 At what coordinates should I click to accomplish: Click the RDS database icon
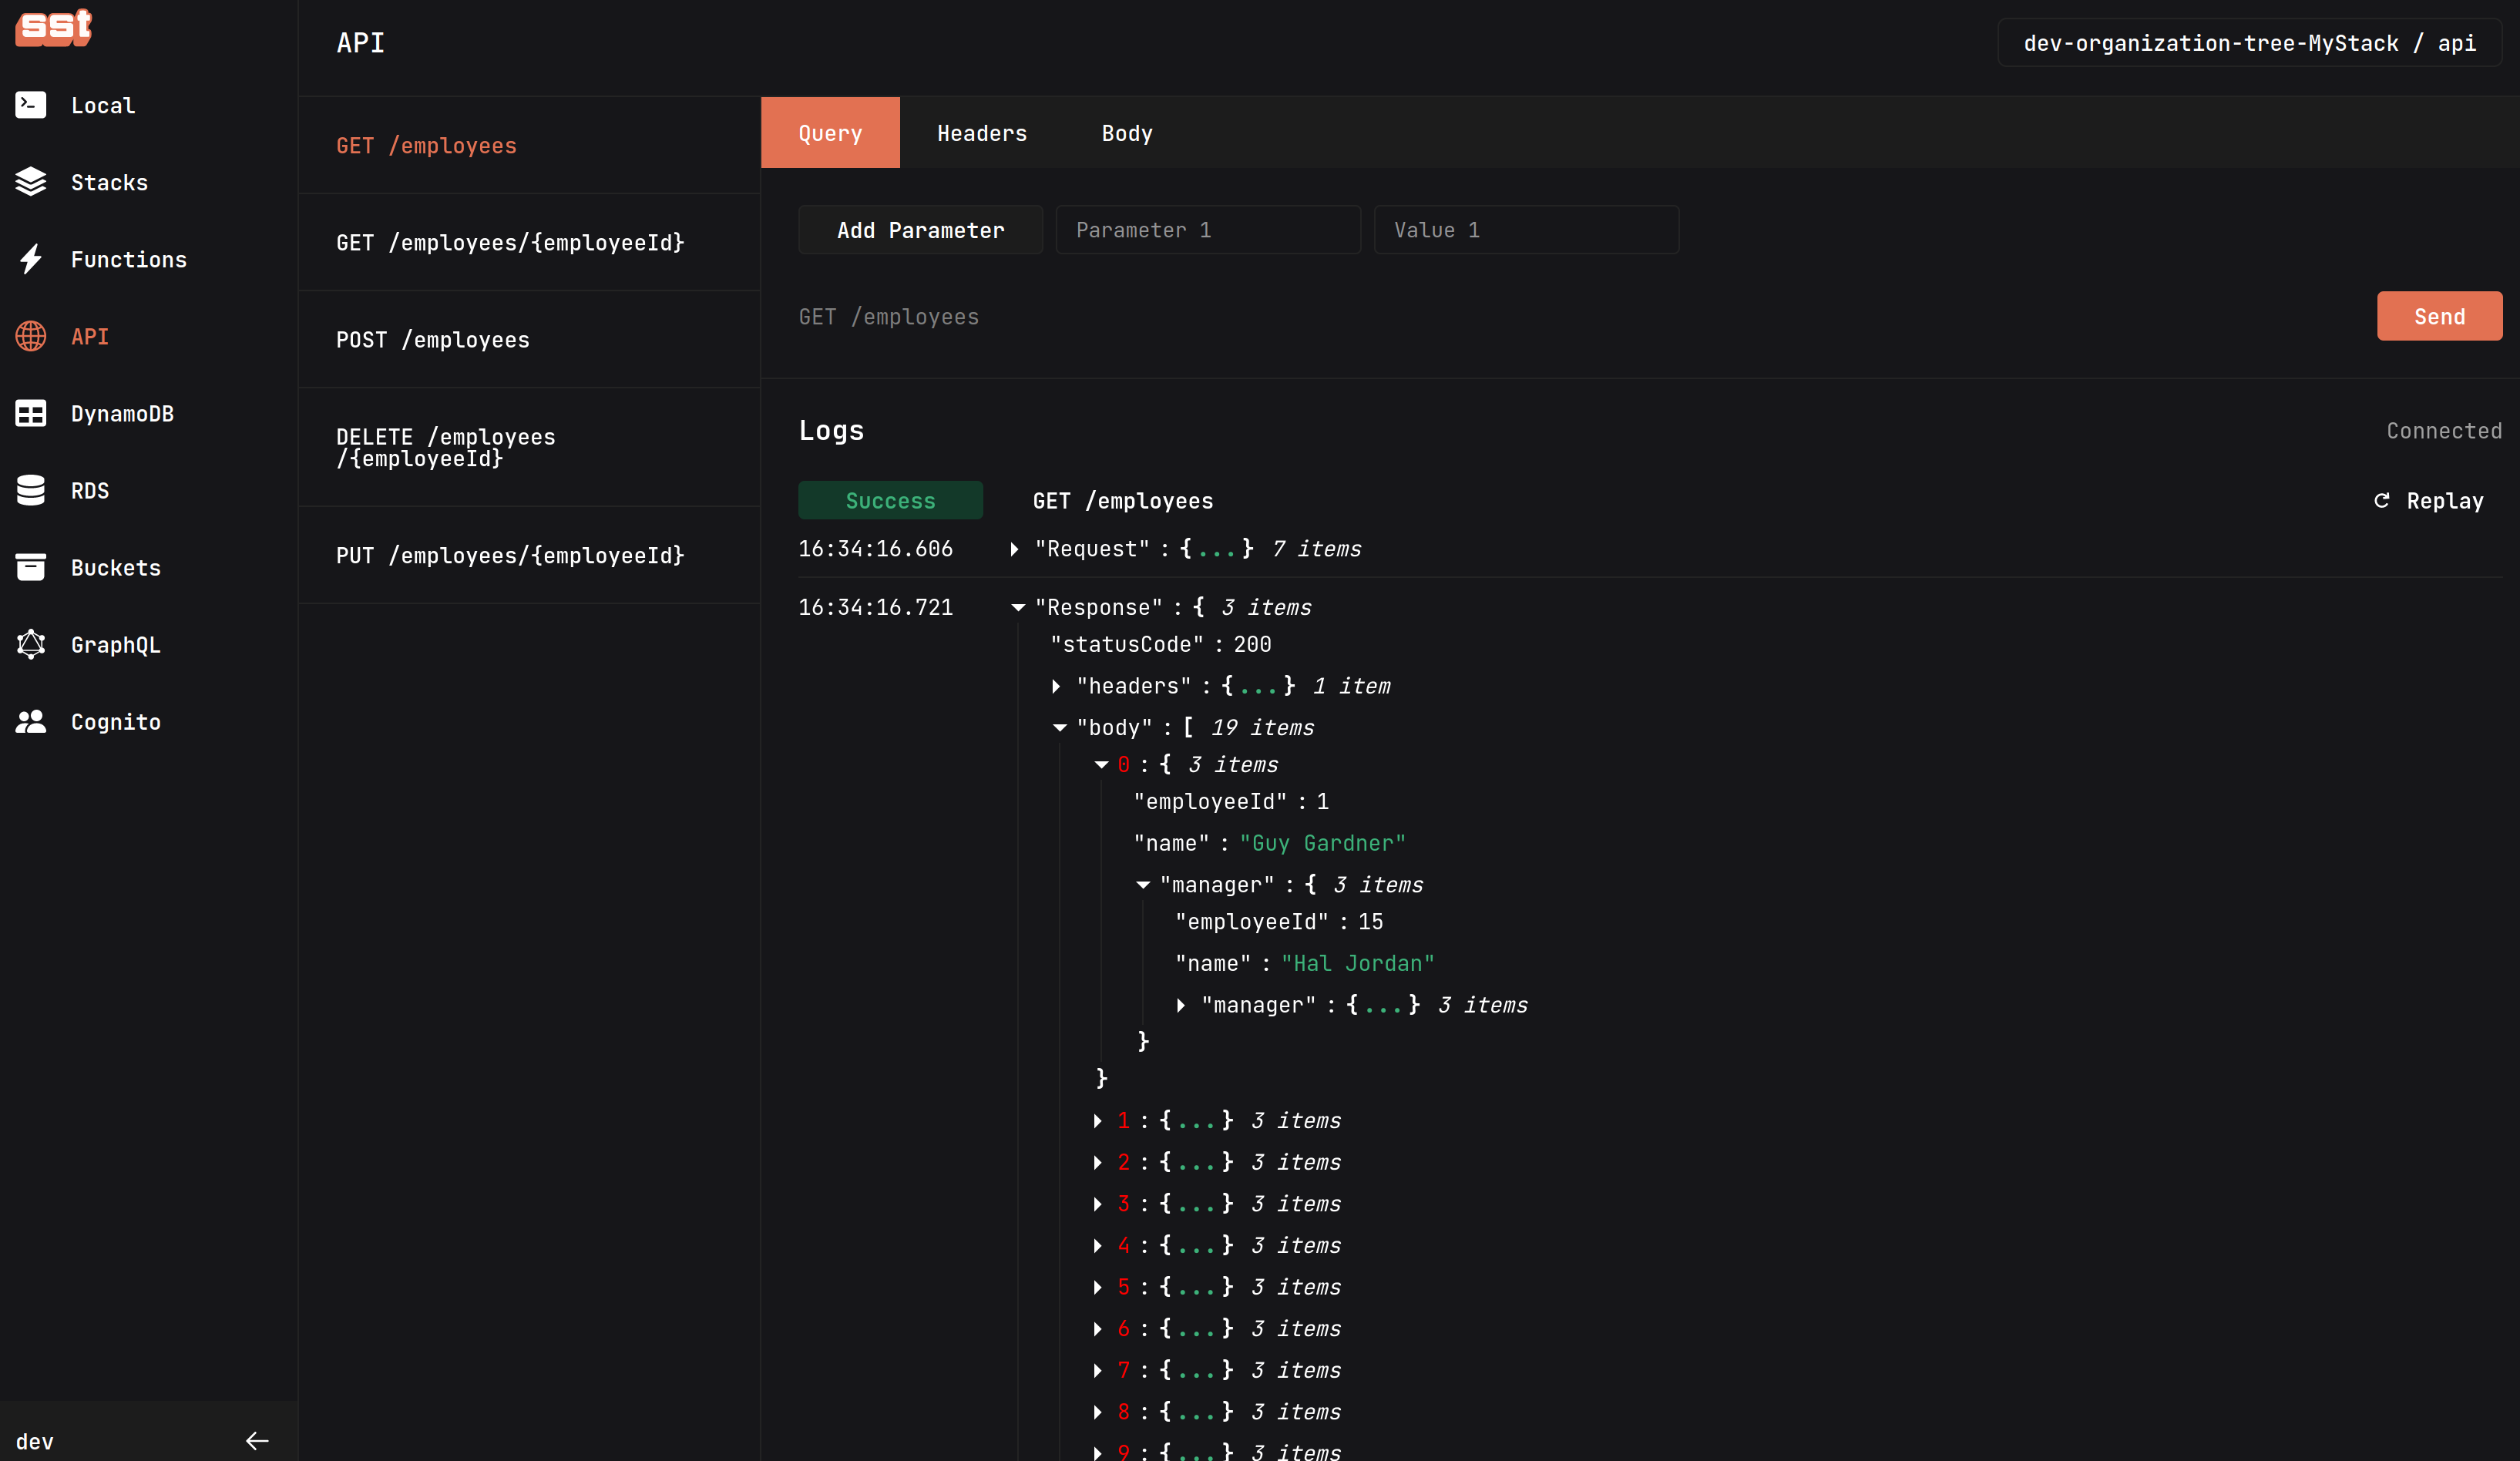31,490
